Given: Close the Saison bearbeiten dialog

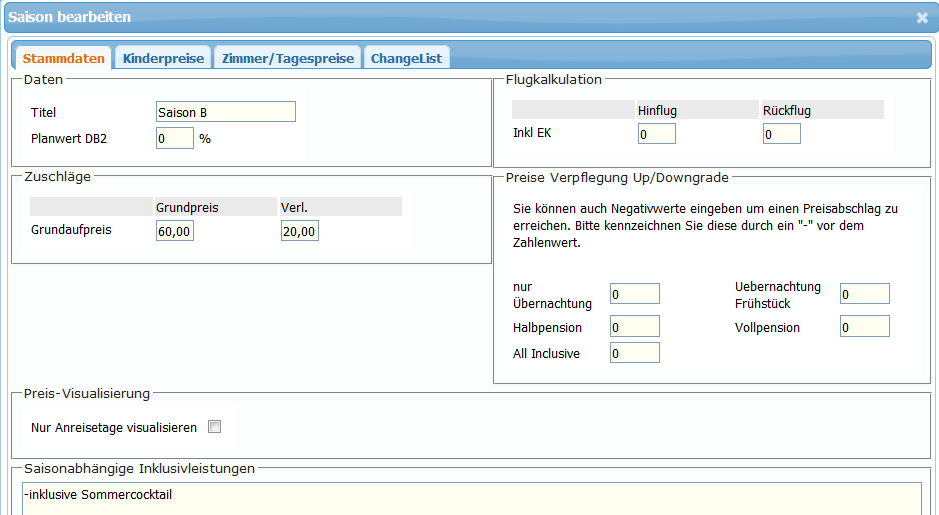Looking at the screenshot, I should click(921, 17).
